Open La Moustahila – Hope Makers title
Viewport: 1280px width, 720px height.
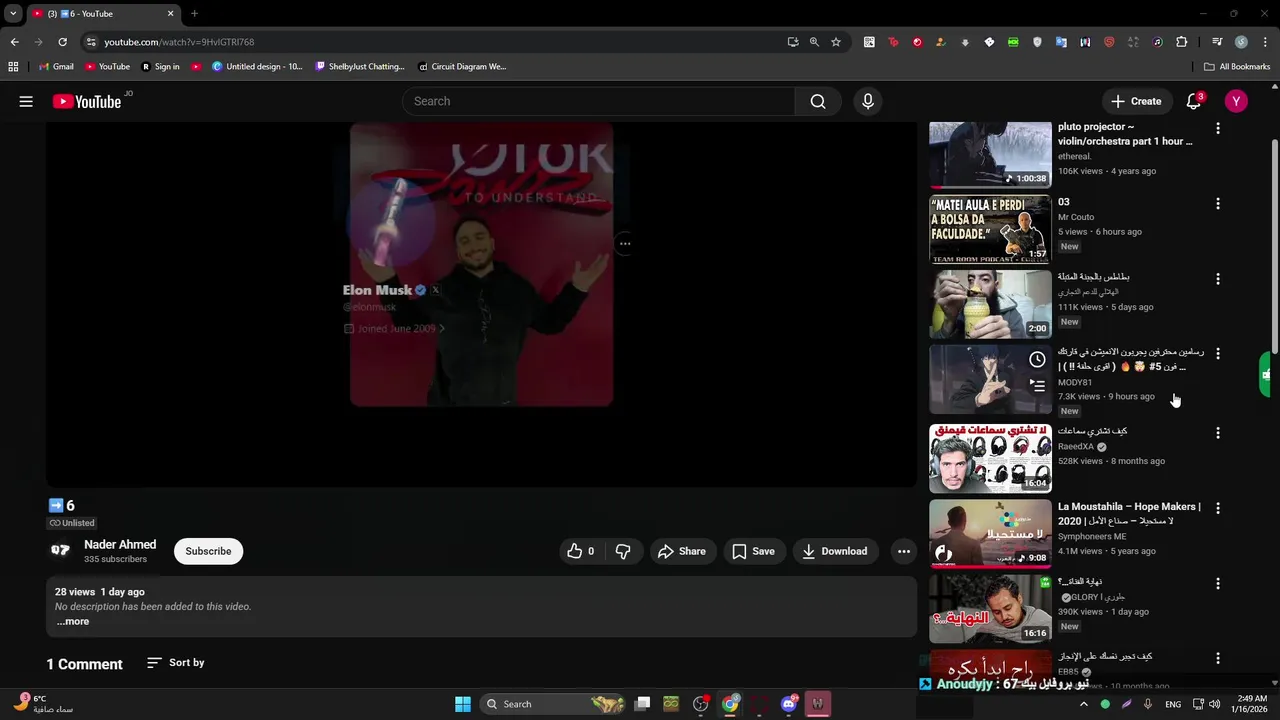[1129, 514]
